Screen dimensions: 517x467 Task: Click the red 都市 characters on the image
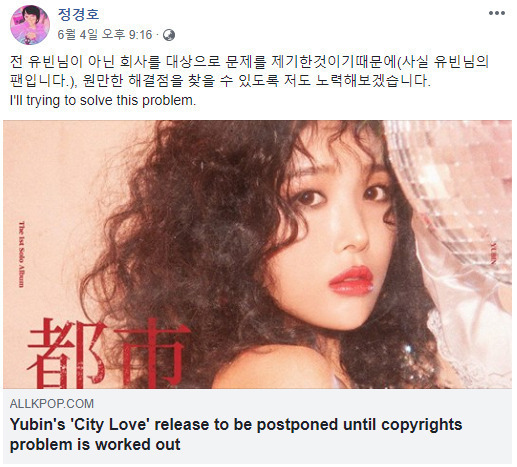coord(108,354)
